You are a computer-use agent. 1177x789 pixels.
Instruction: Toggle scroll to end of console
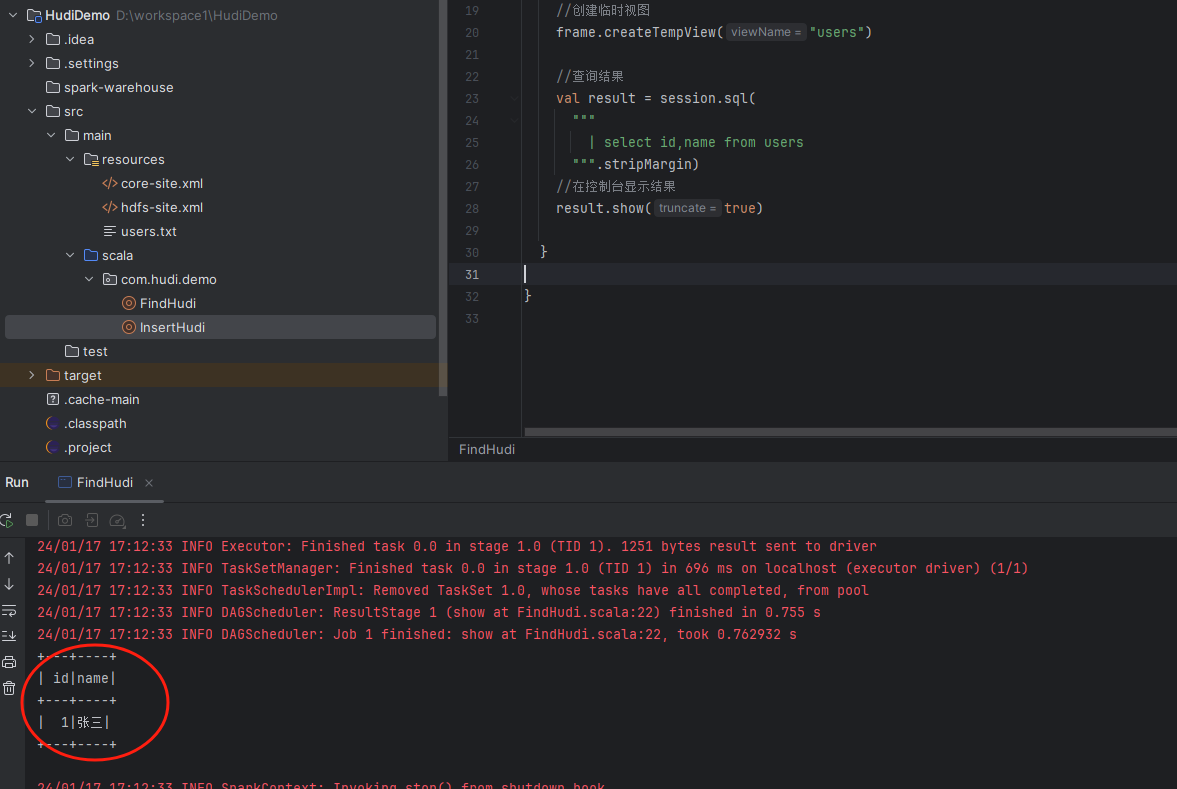[9, 636]
